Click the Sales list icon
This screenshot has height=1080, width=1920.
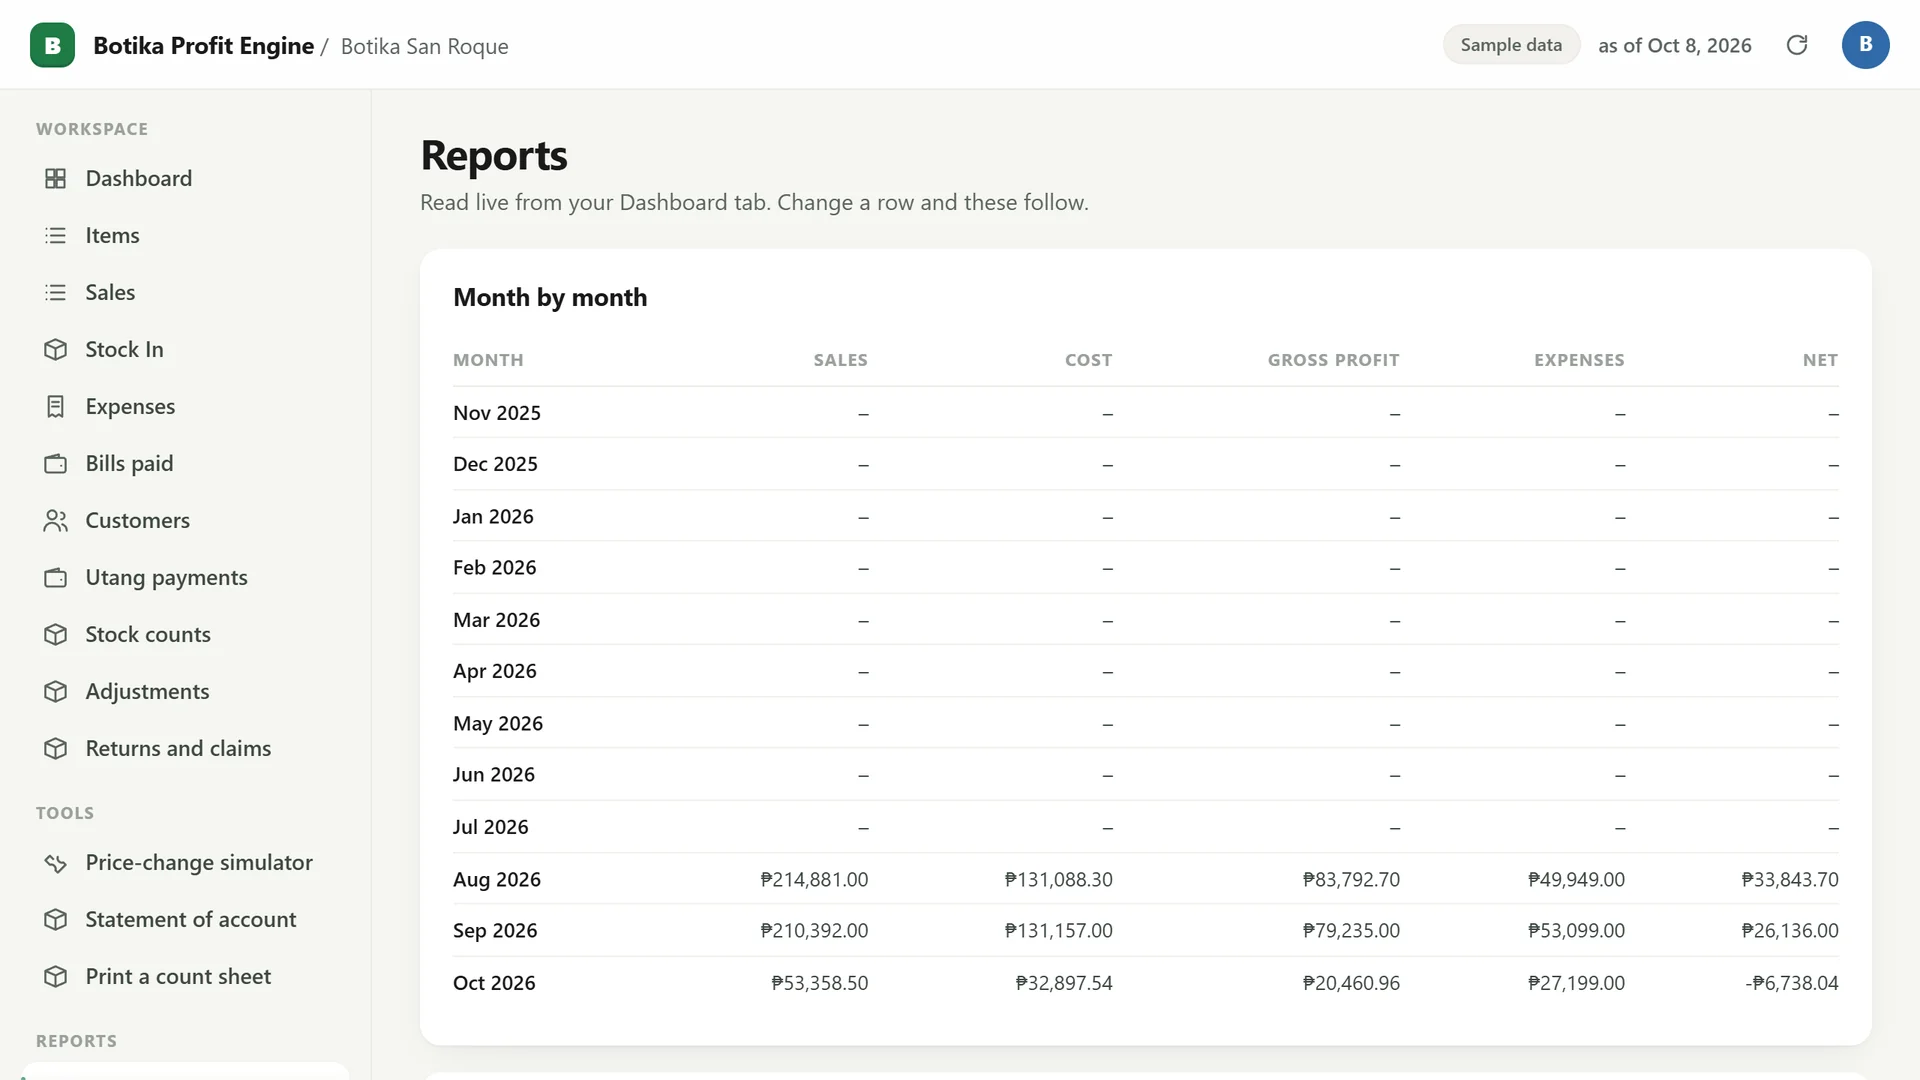point(56,292)
